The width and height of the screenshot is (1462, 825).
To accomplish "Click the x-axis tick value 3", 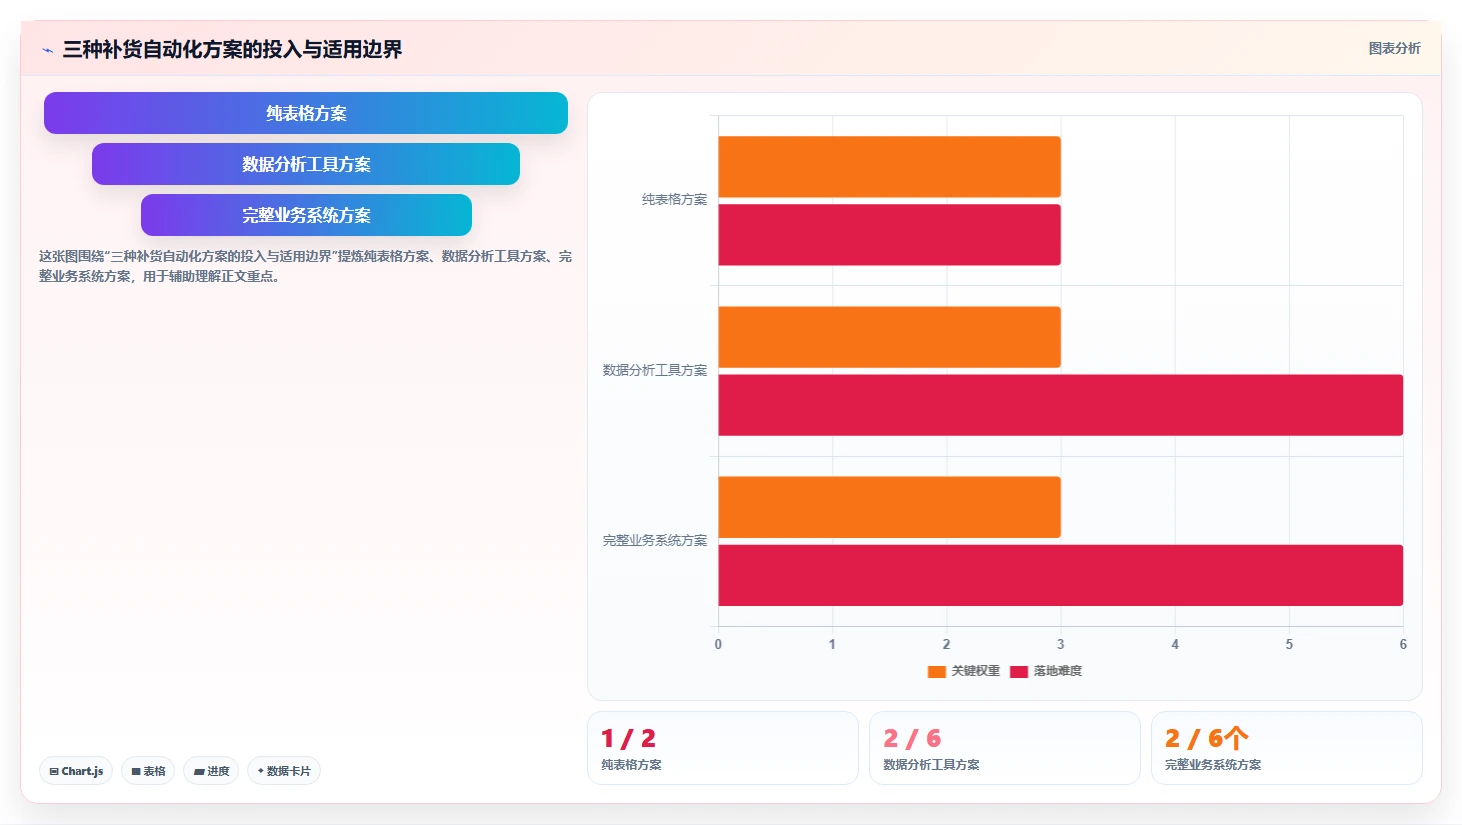I will click(x=1061, y=644).
